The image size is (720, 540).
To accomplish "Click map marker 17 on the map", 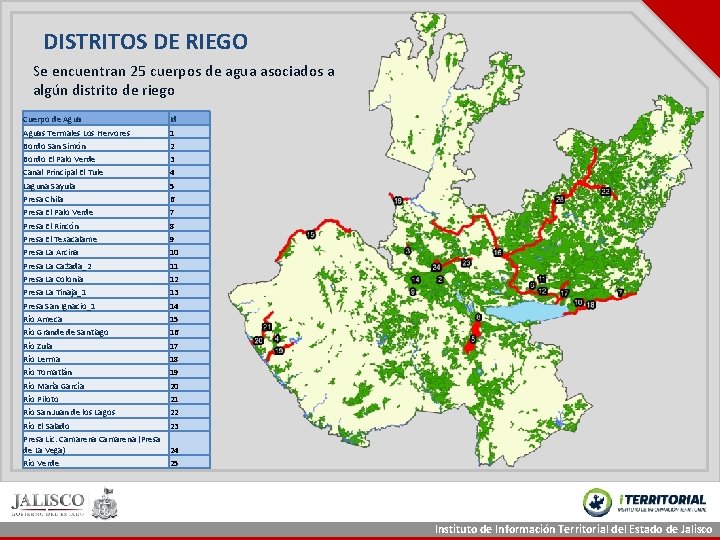I will [x=565, y=293].
